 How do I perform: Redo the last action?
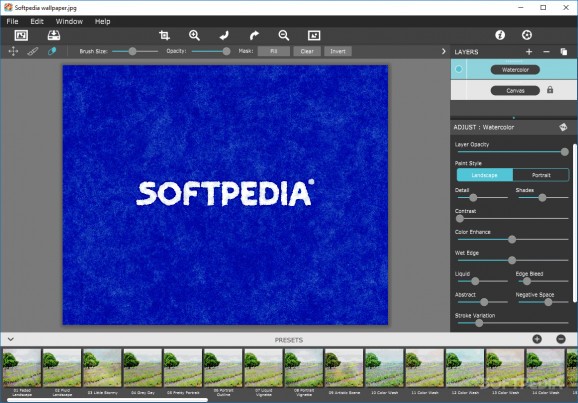click(254, 35)
